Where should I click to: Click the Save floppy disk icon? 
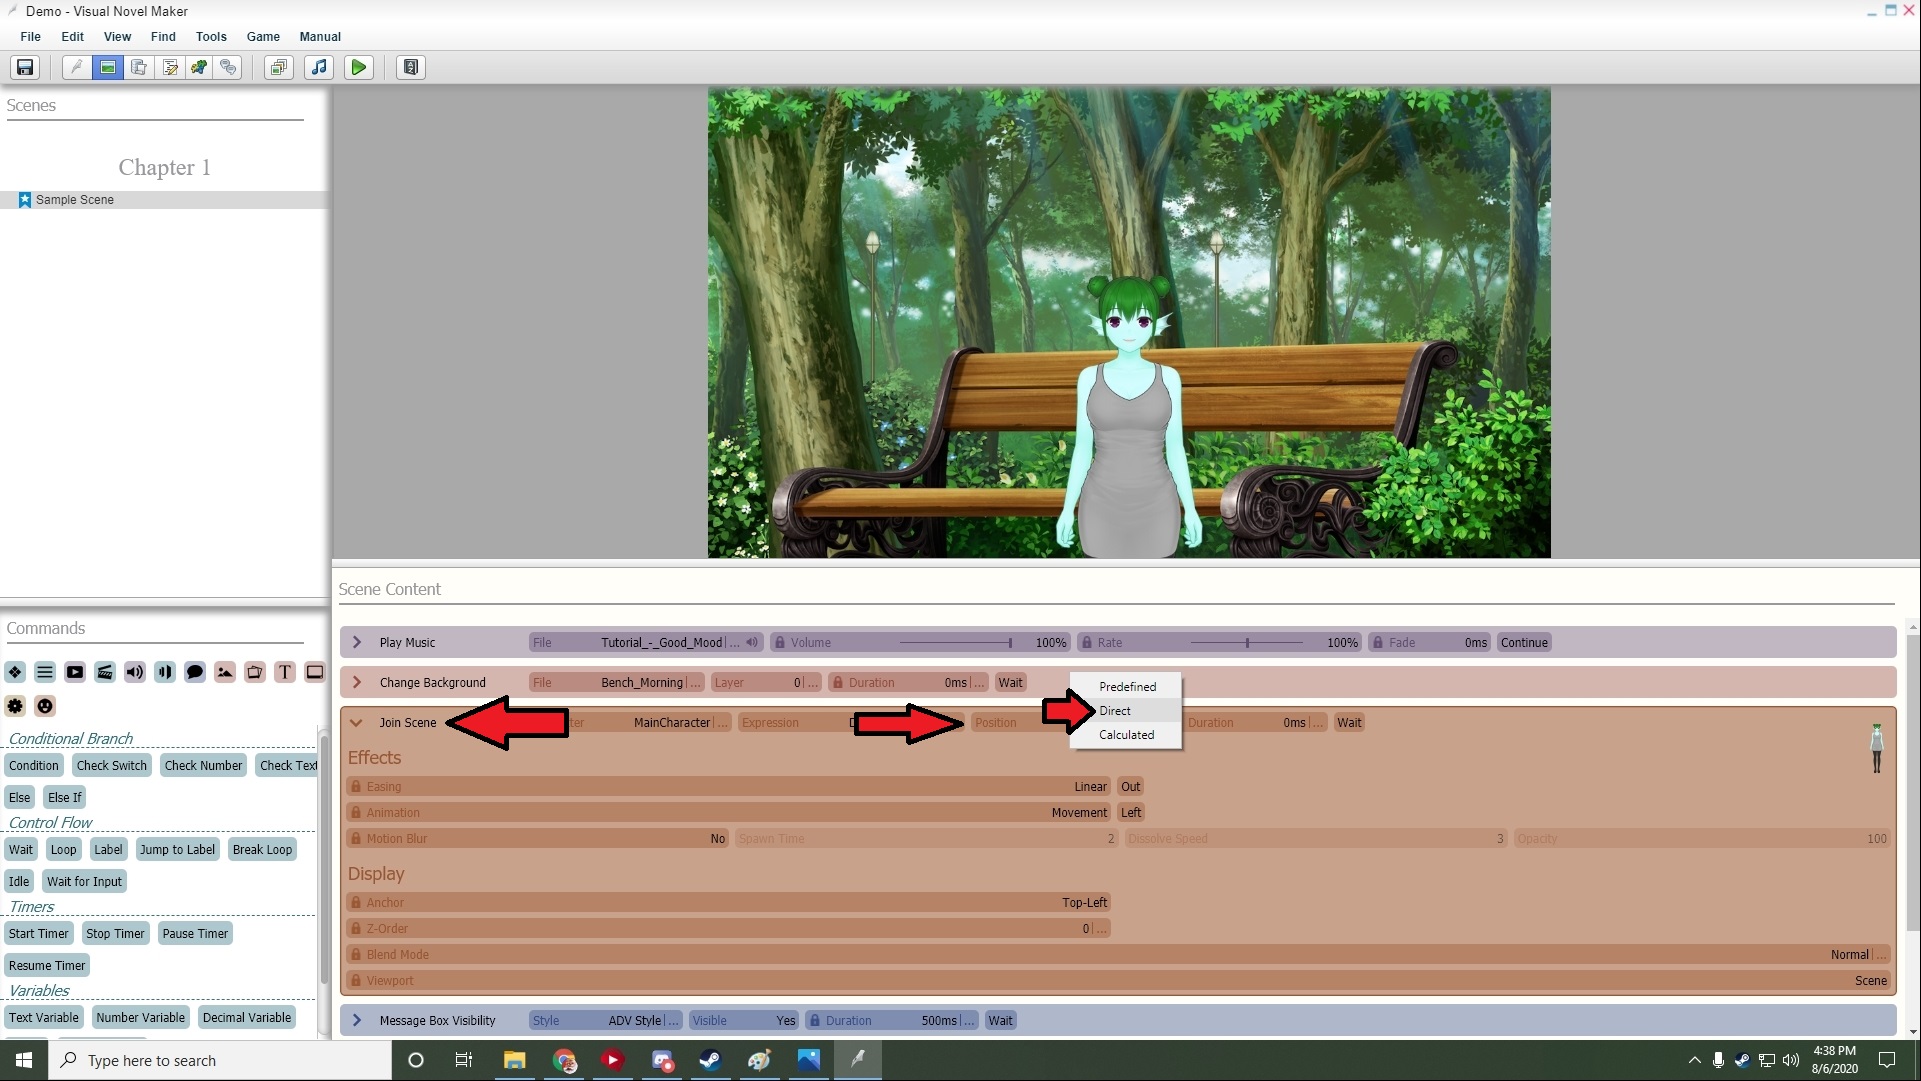pyautogui.click(x=24, y=67)
